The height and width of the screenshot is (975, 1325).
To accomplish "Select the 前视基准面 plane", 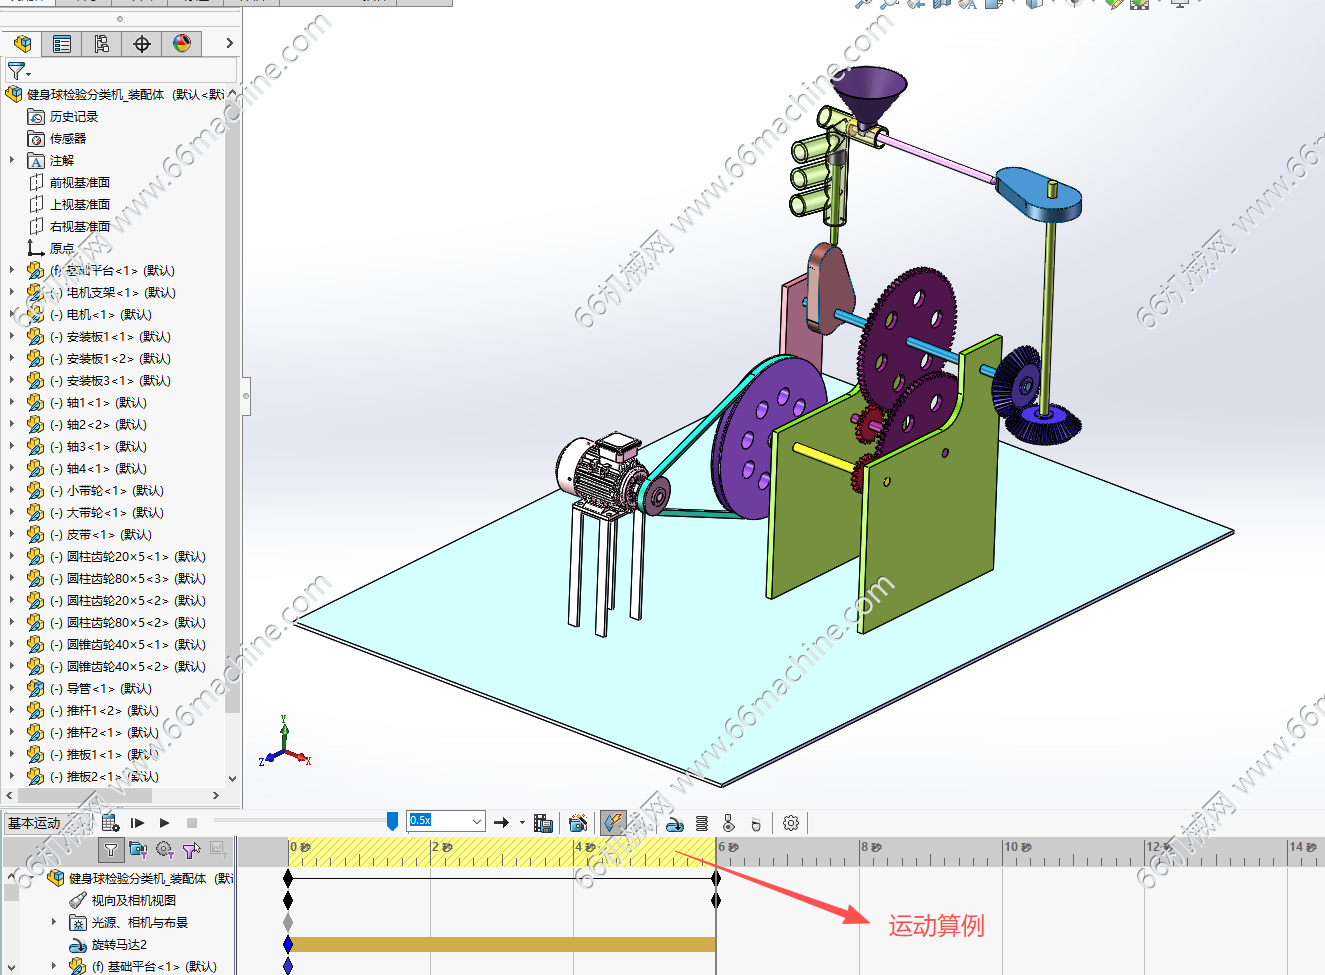I will coord(69,183).
